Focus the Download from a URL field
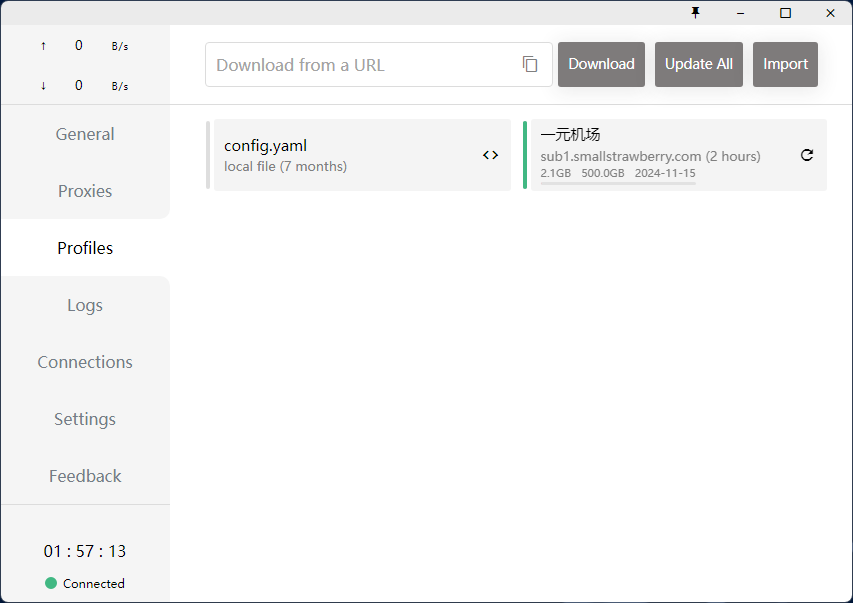 click(362, 65)
